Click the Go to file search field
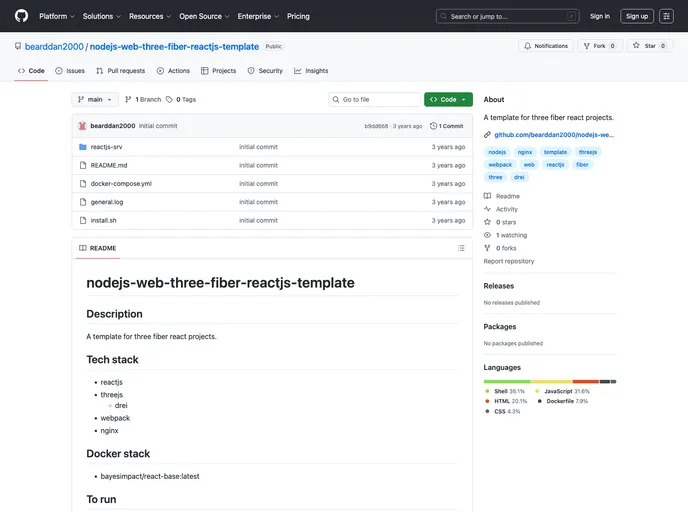Image resolution: width=688 pixels, height=512 pixels. (378, 100)
